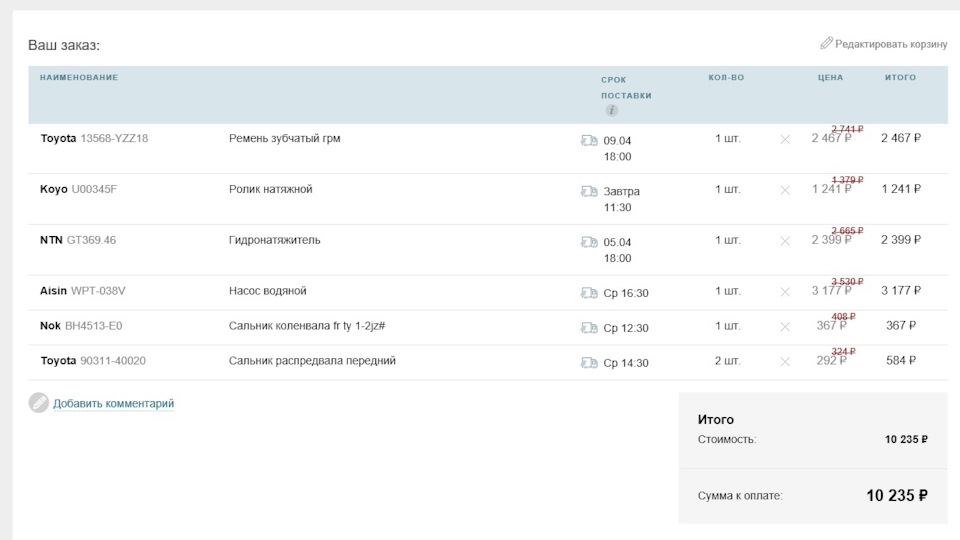Click the Итого column header

tap(900, 78)
